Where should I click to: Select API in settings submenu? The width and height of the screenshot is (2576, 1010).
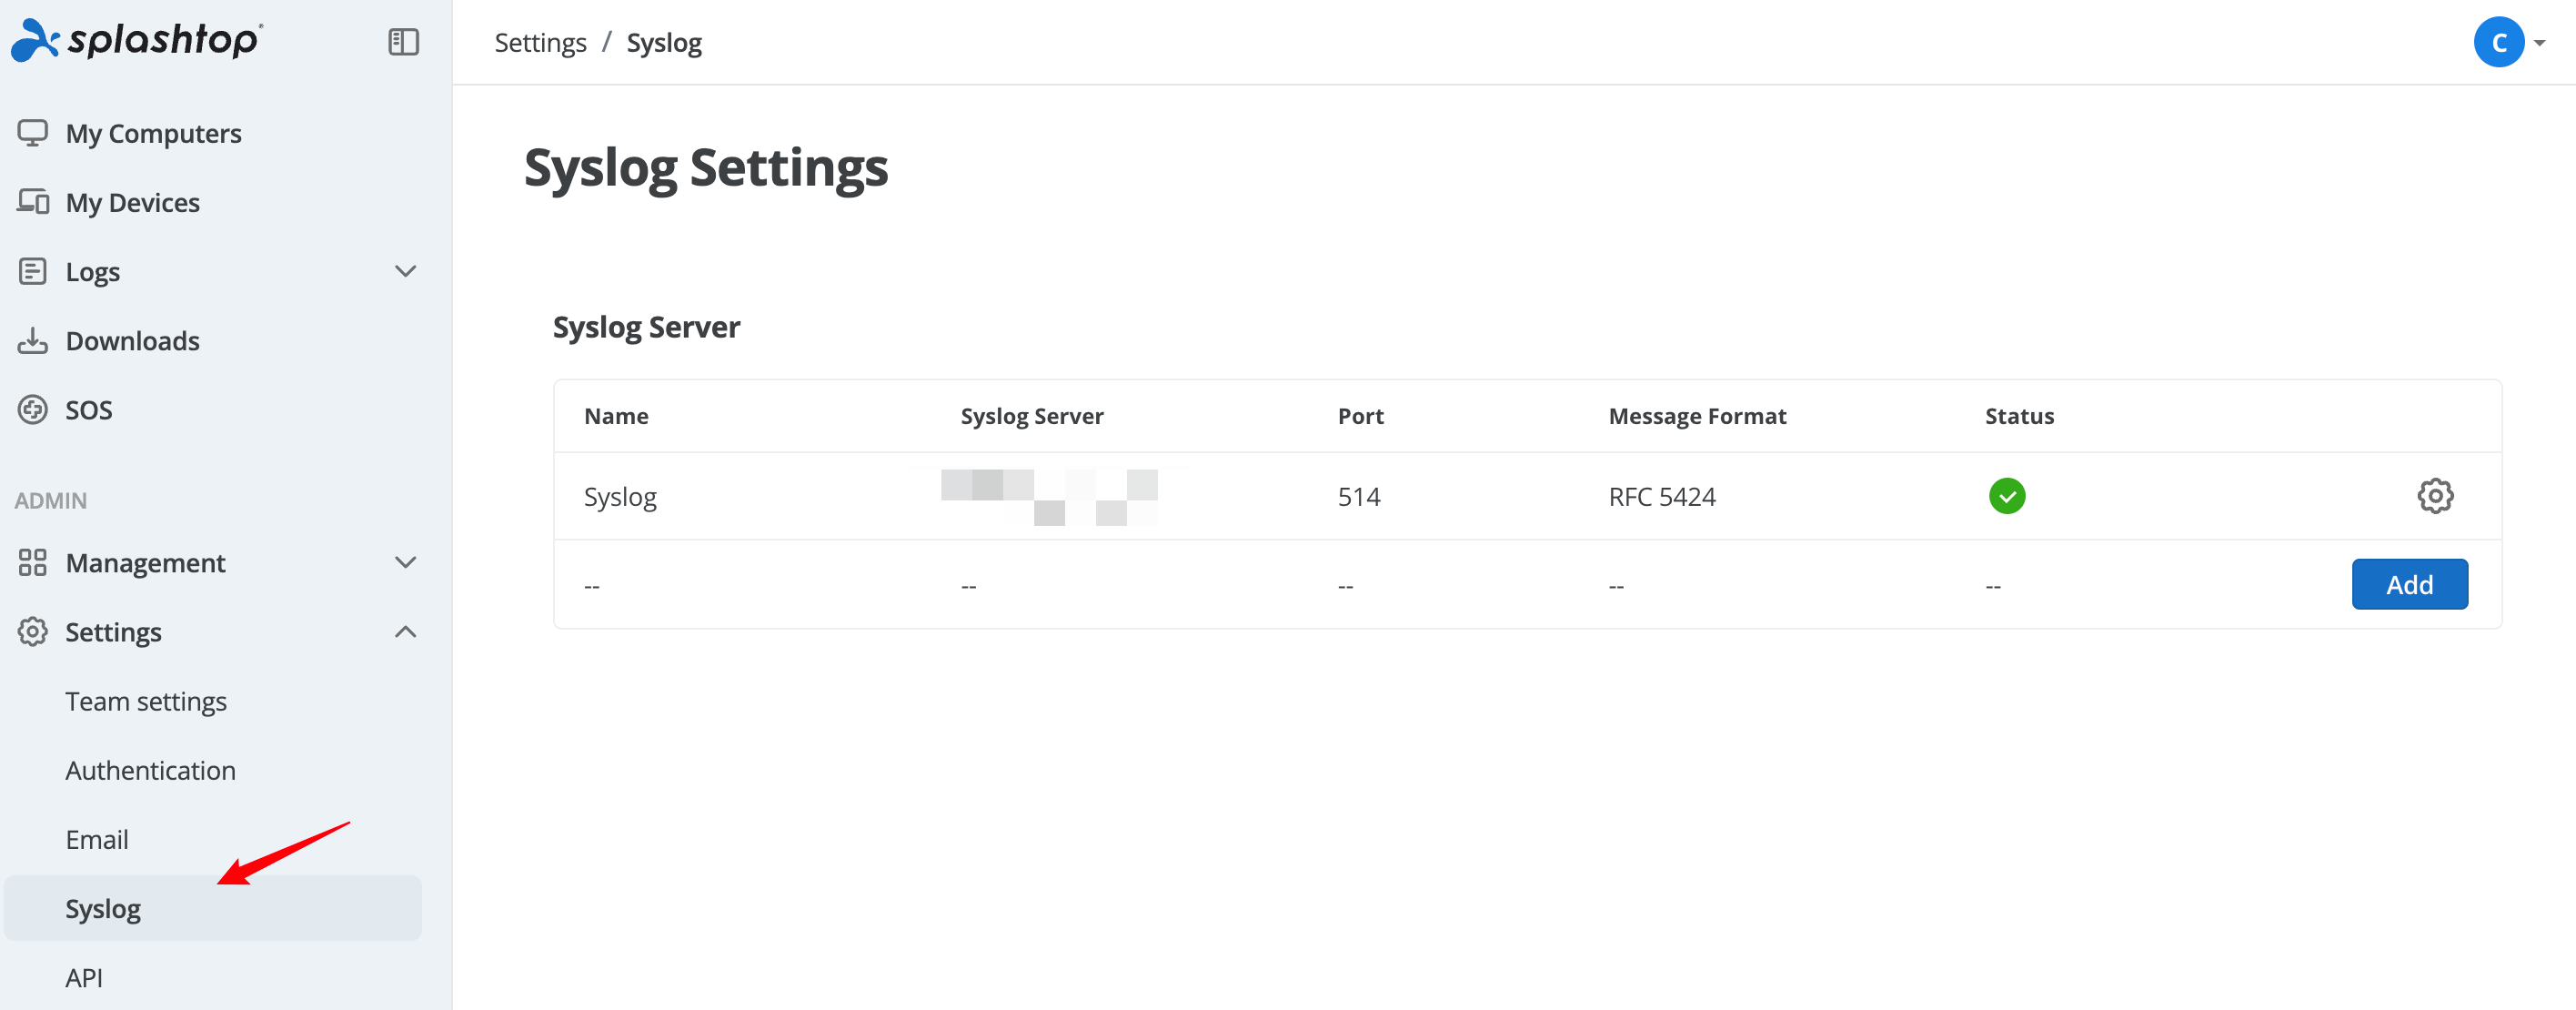click(x=84, y=977)
